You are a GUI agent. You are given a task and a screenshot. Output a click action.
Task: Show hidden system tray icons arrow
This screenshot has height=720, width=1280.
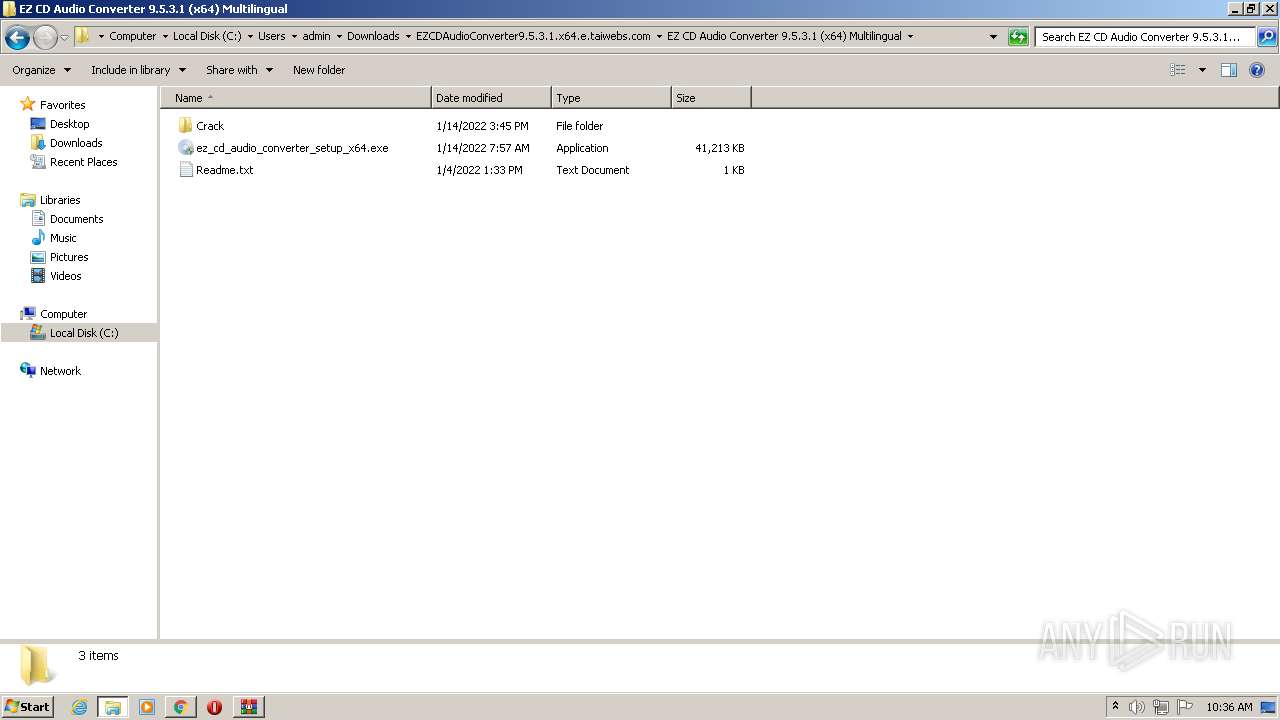tap(1116, 707)
